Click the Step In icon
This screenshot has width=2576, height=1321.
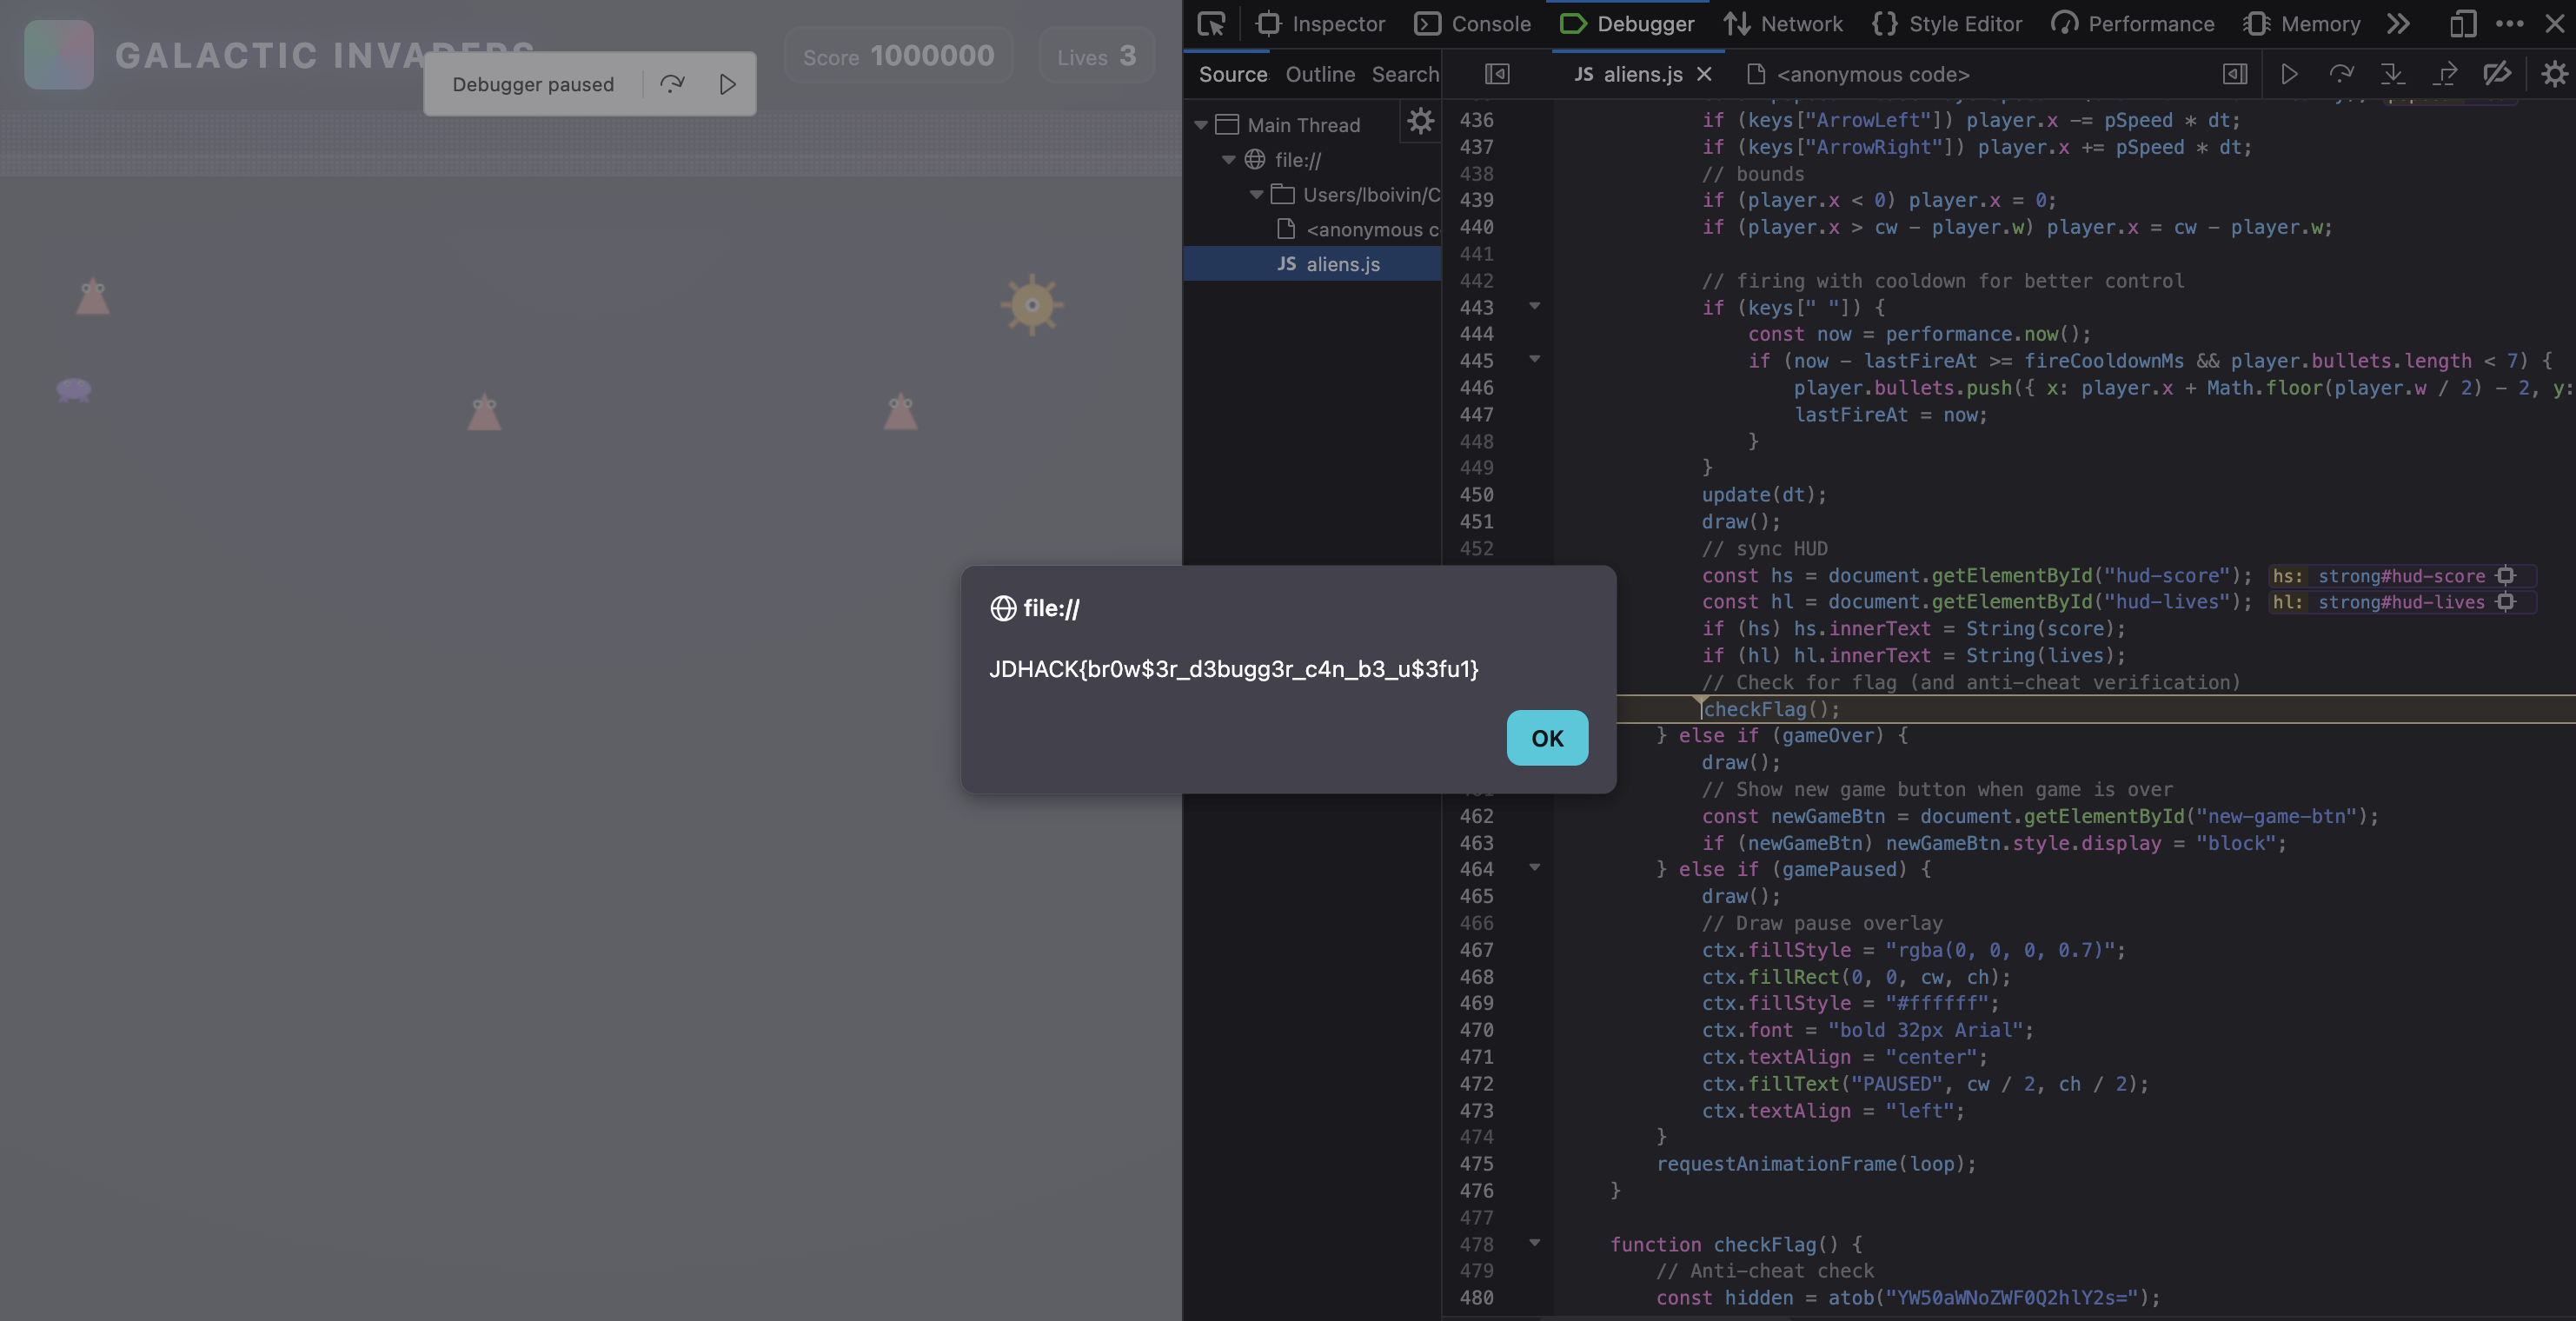pos(2392,74)
